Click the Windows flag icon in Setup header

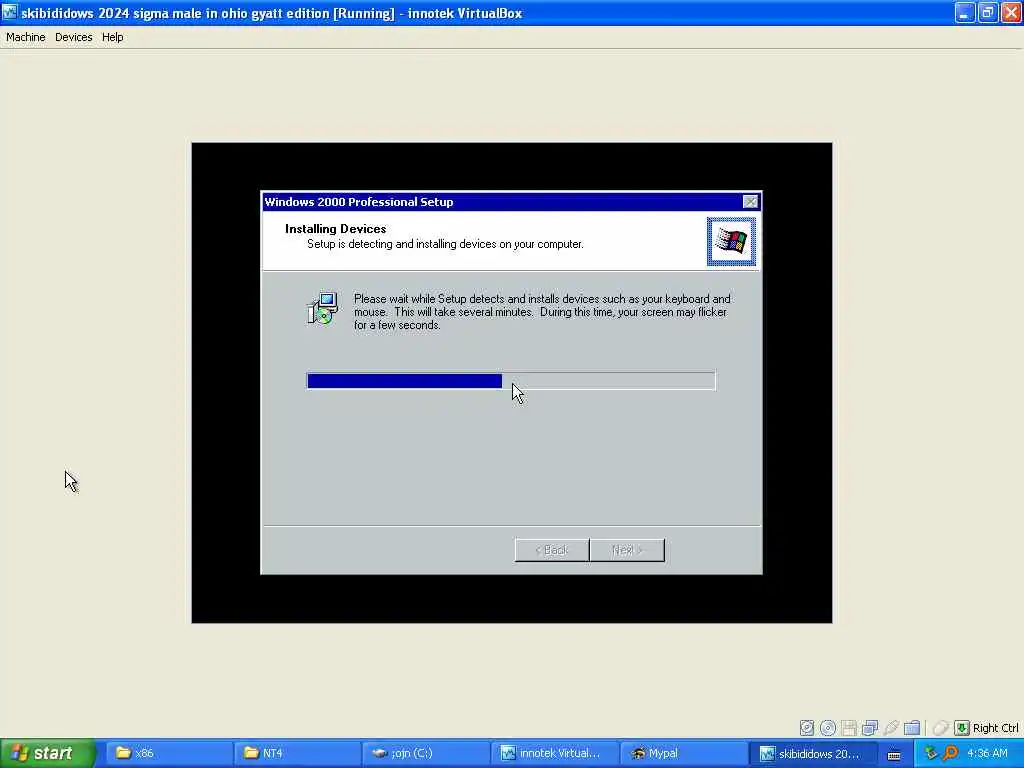point(731,242)
